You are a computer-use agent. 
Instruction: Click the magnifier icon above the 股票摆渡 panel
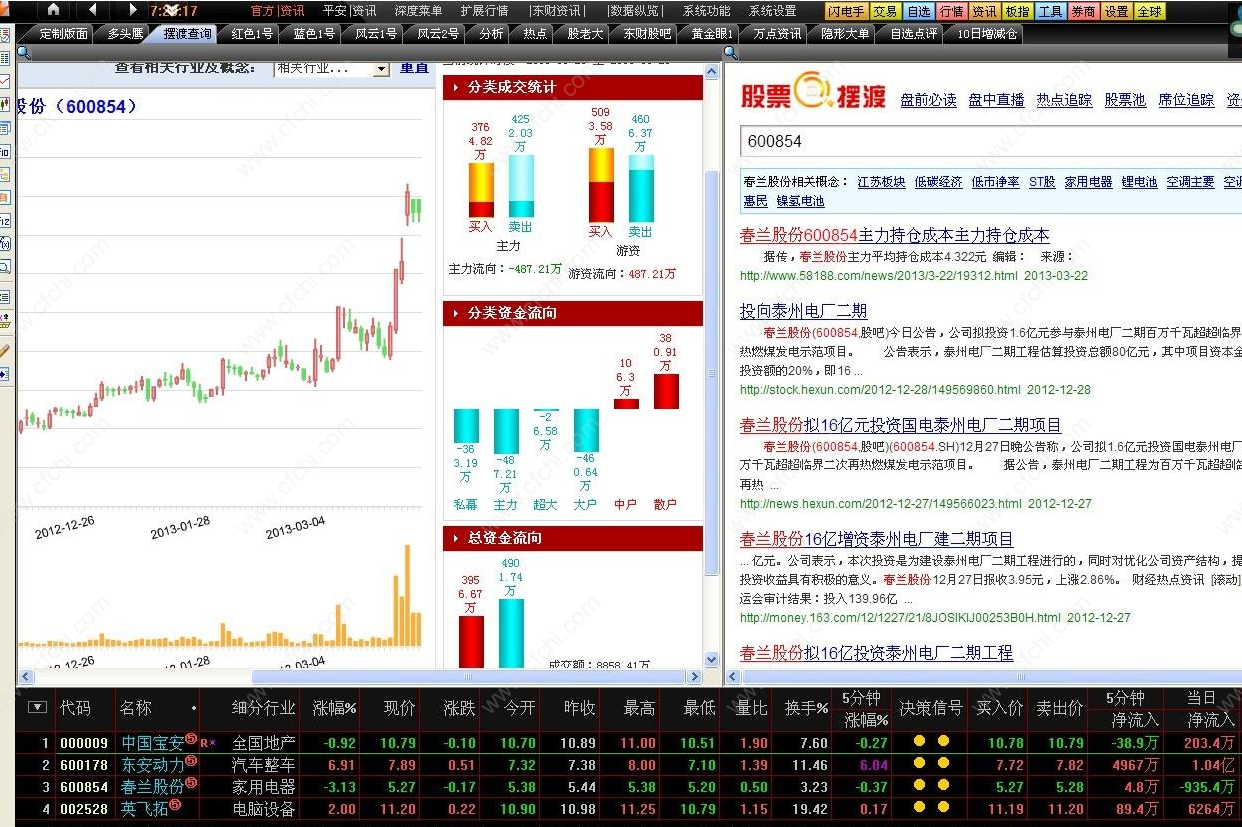click(x=731, y=52)
